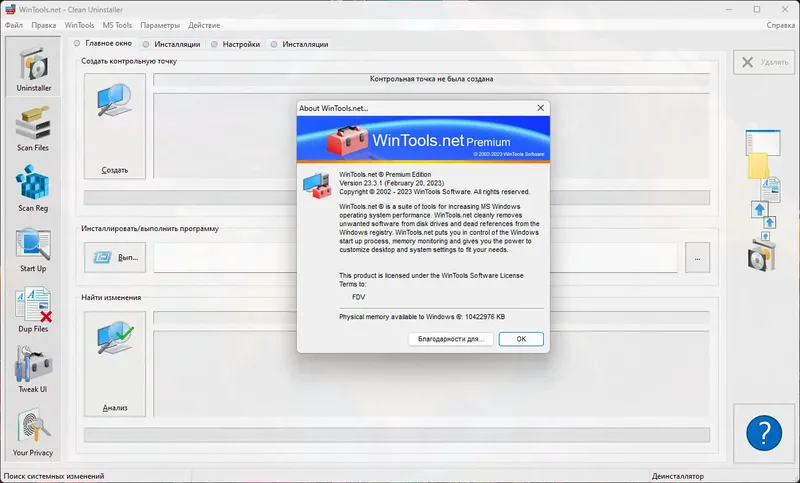Click the 'WinTools.net ® Premium Edition' line
This screenshot has width=800, height=483.
coord(385,174)
